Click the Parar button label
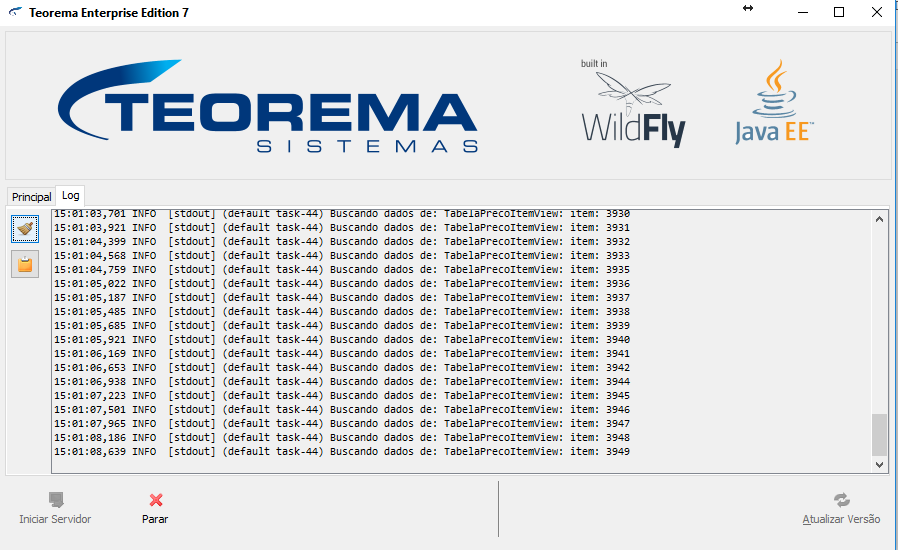The image size is (898, 550). click(x=155, y=519)
